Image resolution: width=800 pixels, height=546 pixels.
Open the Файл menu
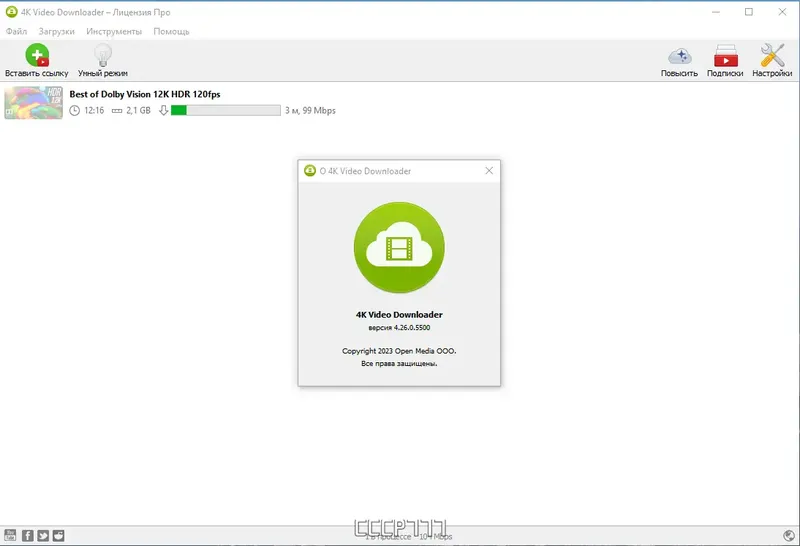[16, 32]
